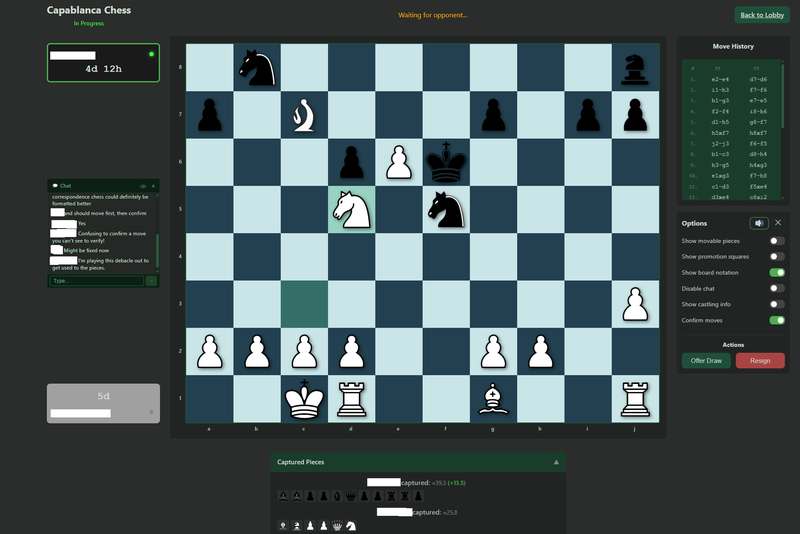The height and width of the screenshot is (534, 800).
Task: Select the white pawn on e6
Action: (398, 162)
